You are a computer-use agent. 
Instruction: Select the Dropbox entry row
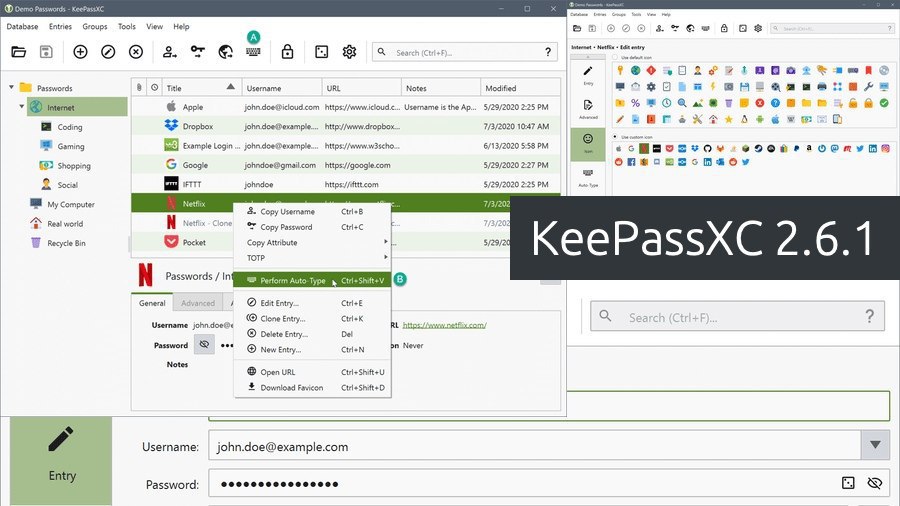coord(346,126)
